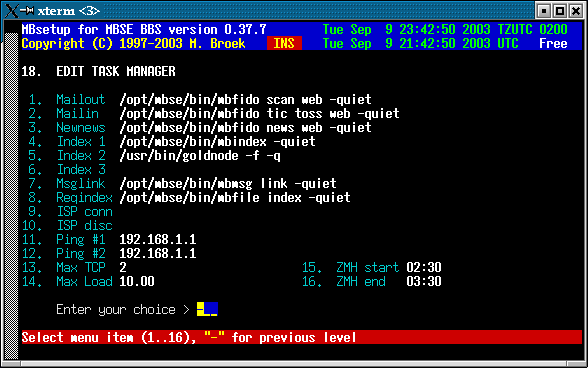
Task: Click the ZMH start time 02:30
Action: (x=424, y=267)
